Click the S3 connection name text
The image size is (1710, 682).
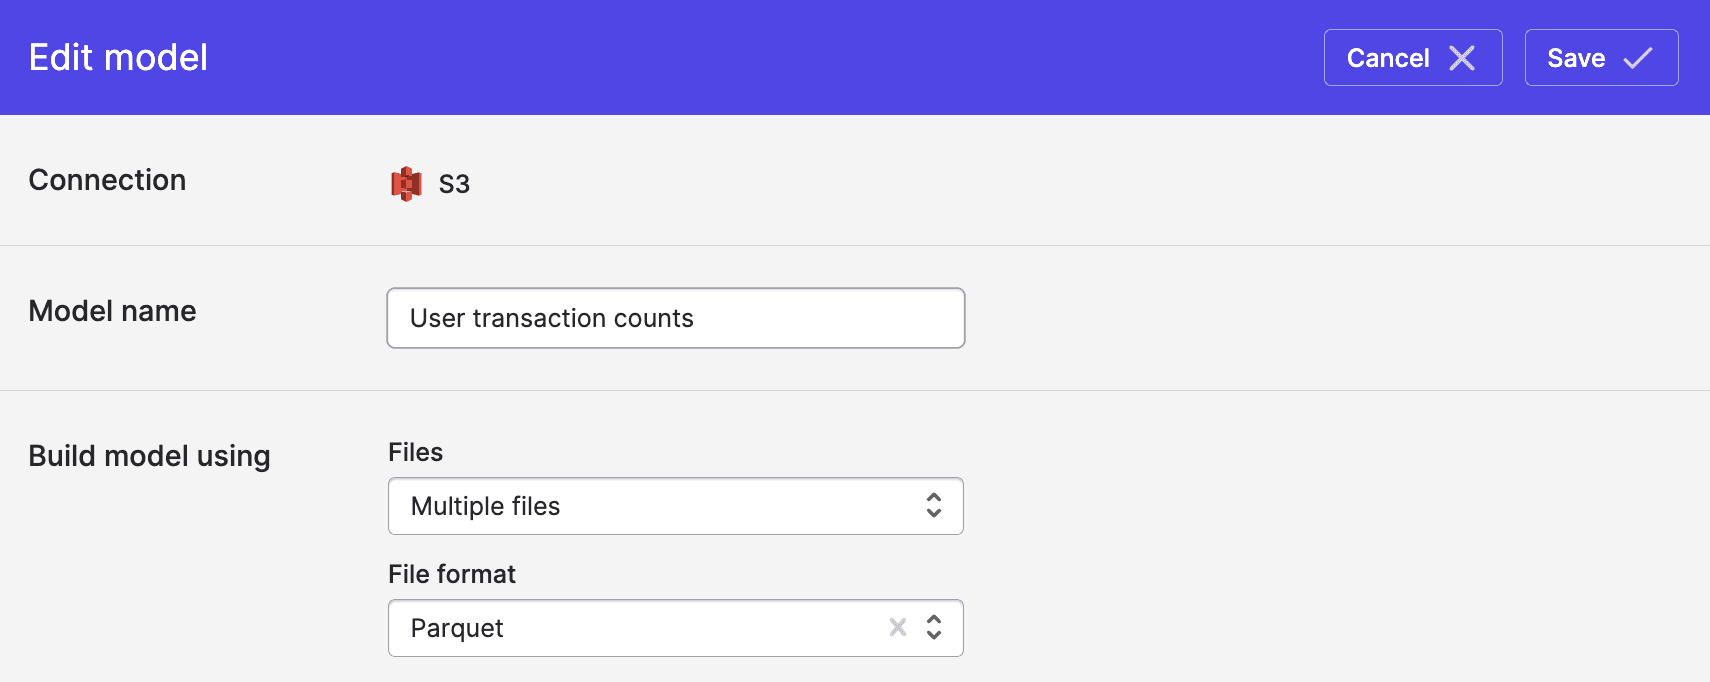pos(454,184)
